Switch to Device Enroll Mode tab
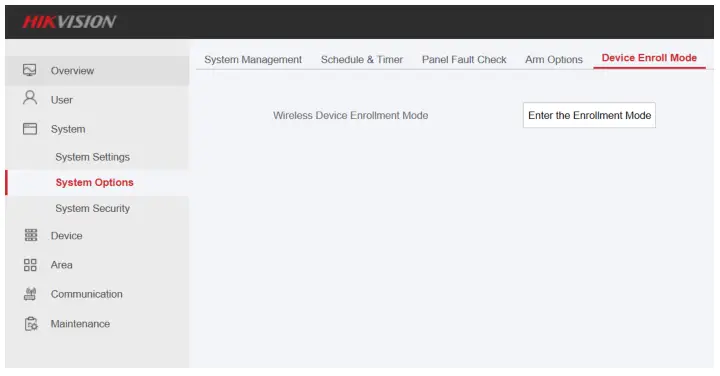The height and width of the screenshot is (376, 720). pos(649,58)
